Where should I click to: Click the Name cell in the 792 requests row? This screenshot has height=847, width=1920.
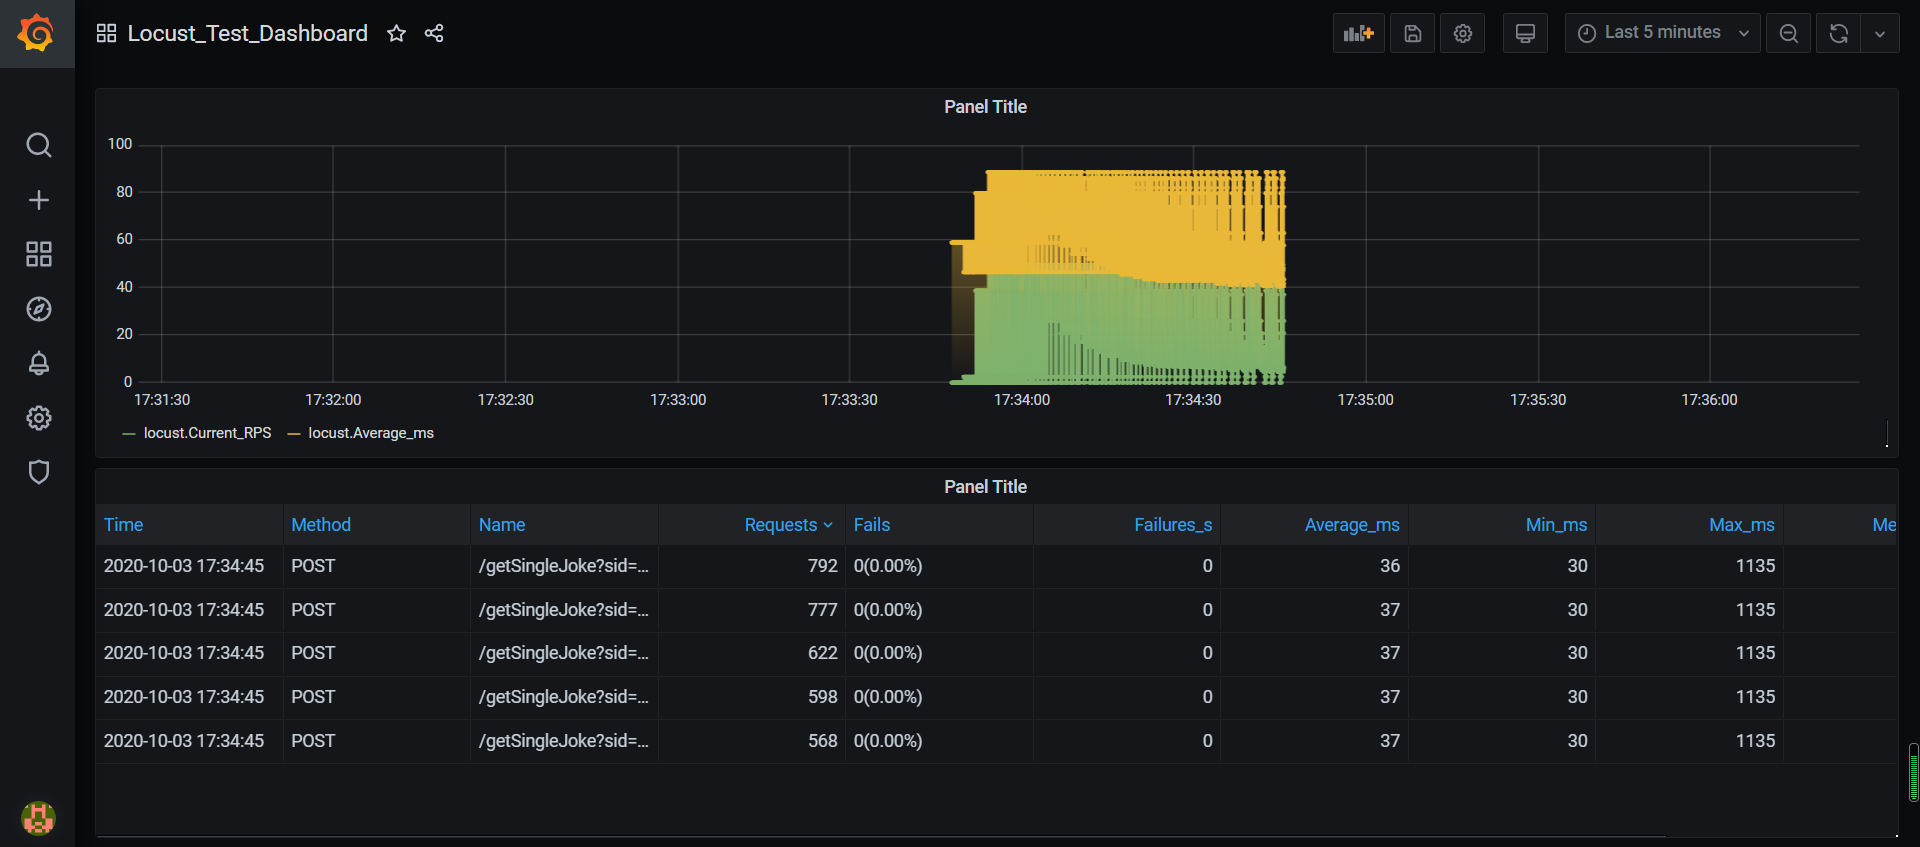point(563,566)
